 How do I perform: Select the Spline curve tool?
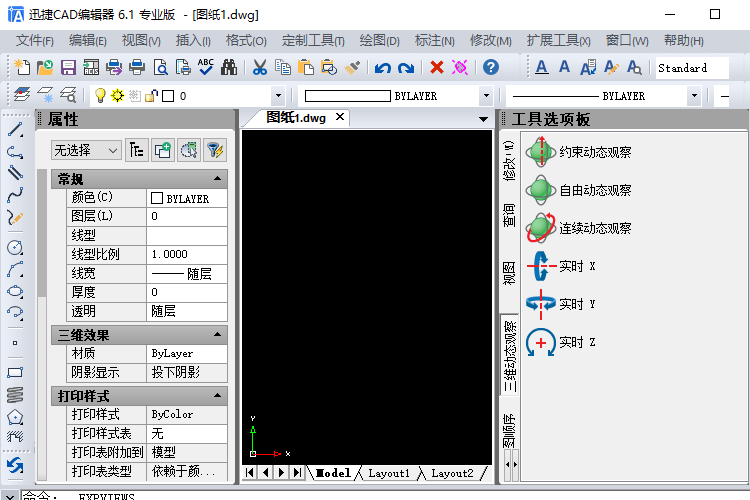coord(15,195)
